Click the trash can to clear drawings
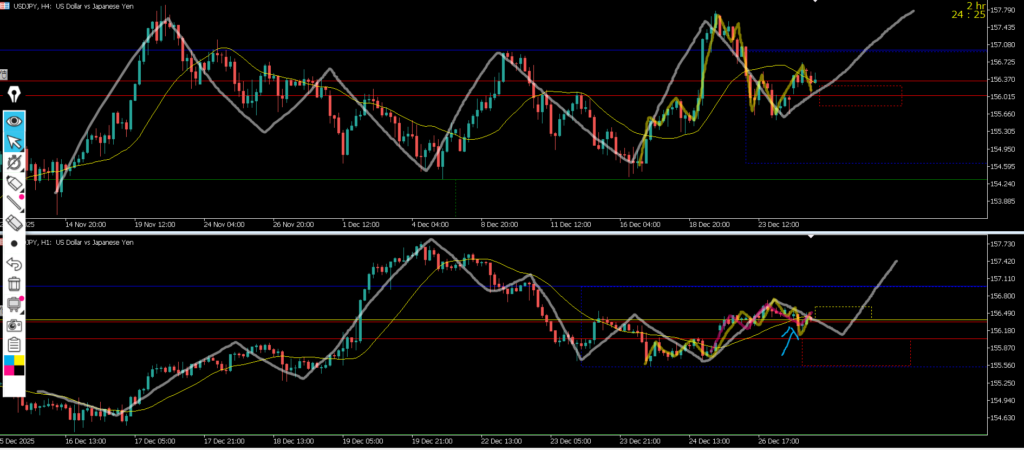1024x450 pixels. [x=15, y=284]
